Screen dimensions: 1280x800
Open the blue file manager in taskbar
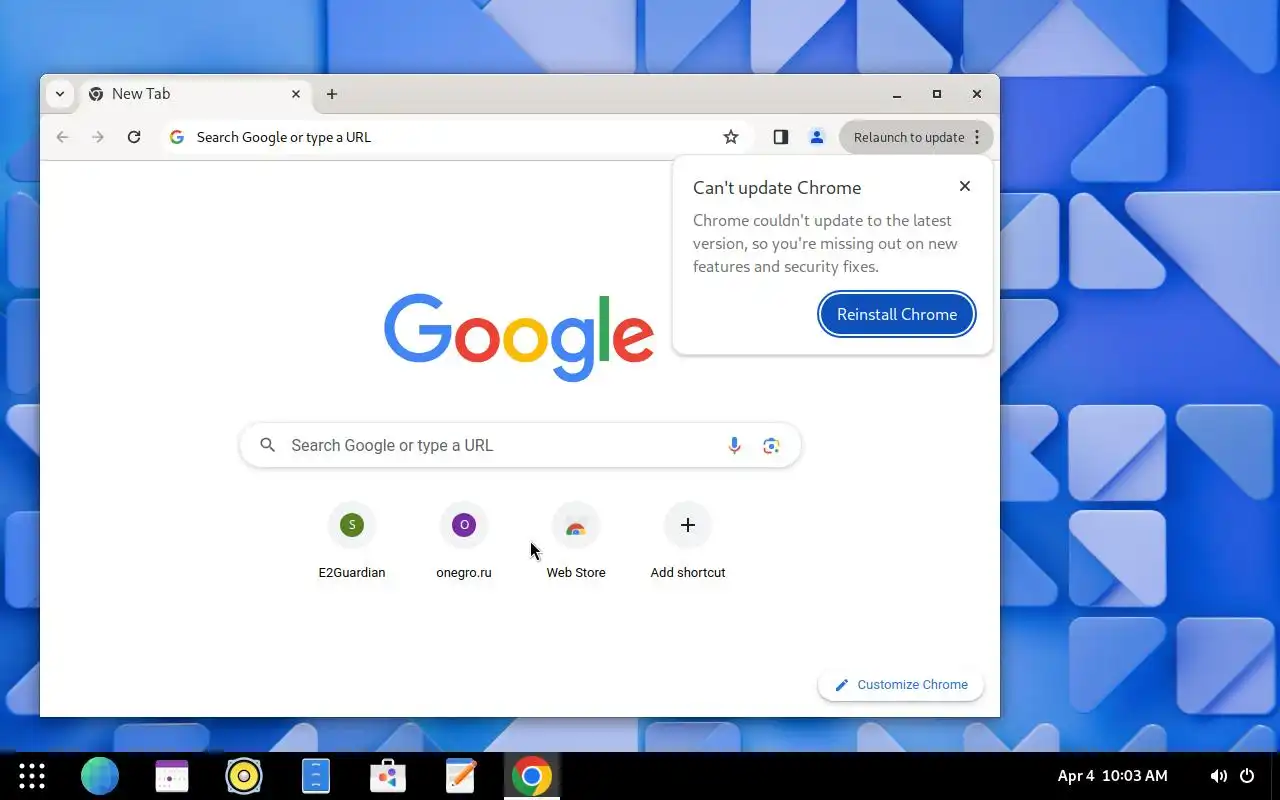pos(316,776)
